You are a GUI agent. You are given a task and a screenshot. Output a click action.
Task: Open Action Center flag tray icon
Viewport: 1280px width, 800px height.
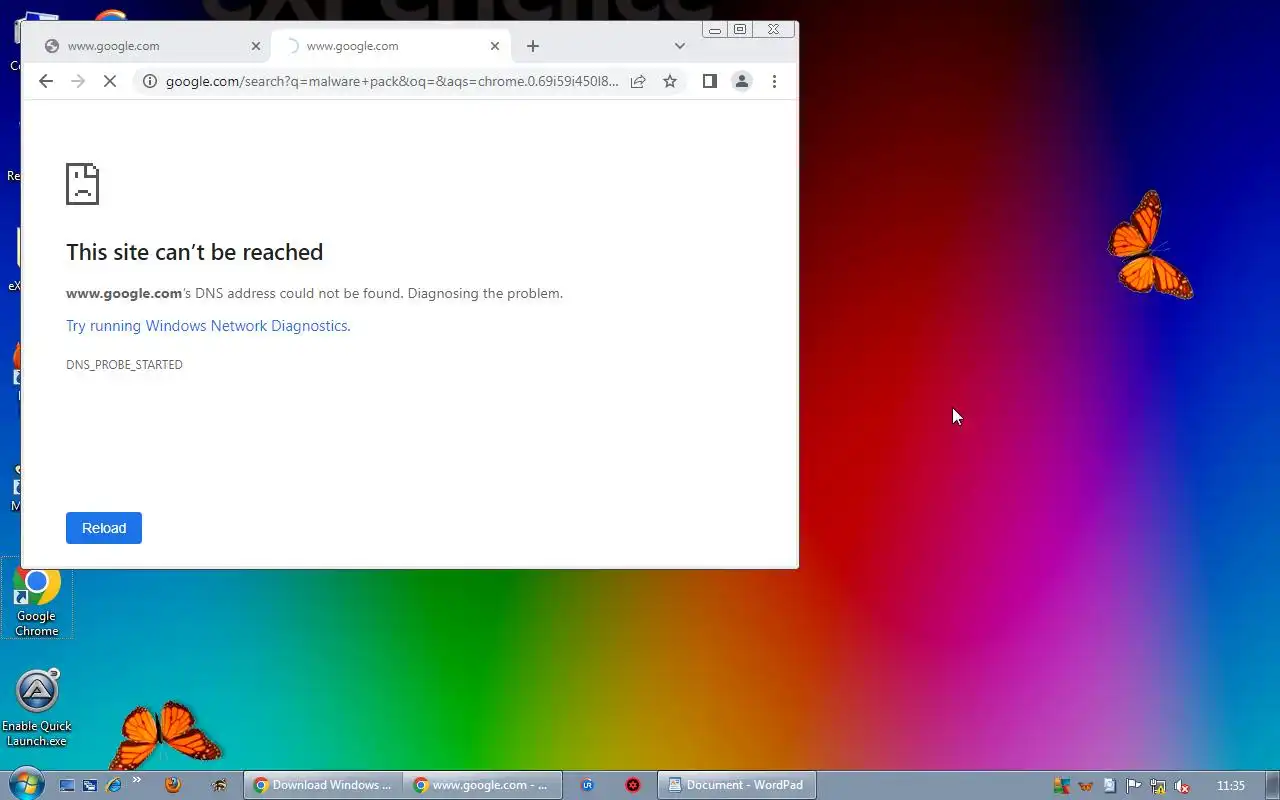(1134, 786)
